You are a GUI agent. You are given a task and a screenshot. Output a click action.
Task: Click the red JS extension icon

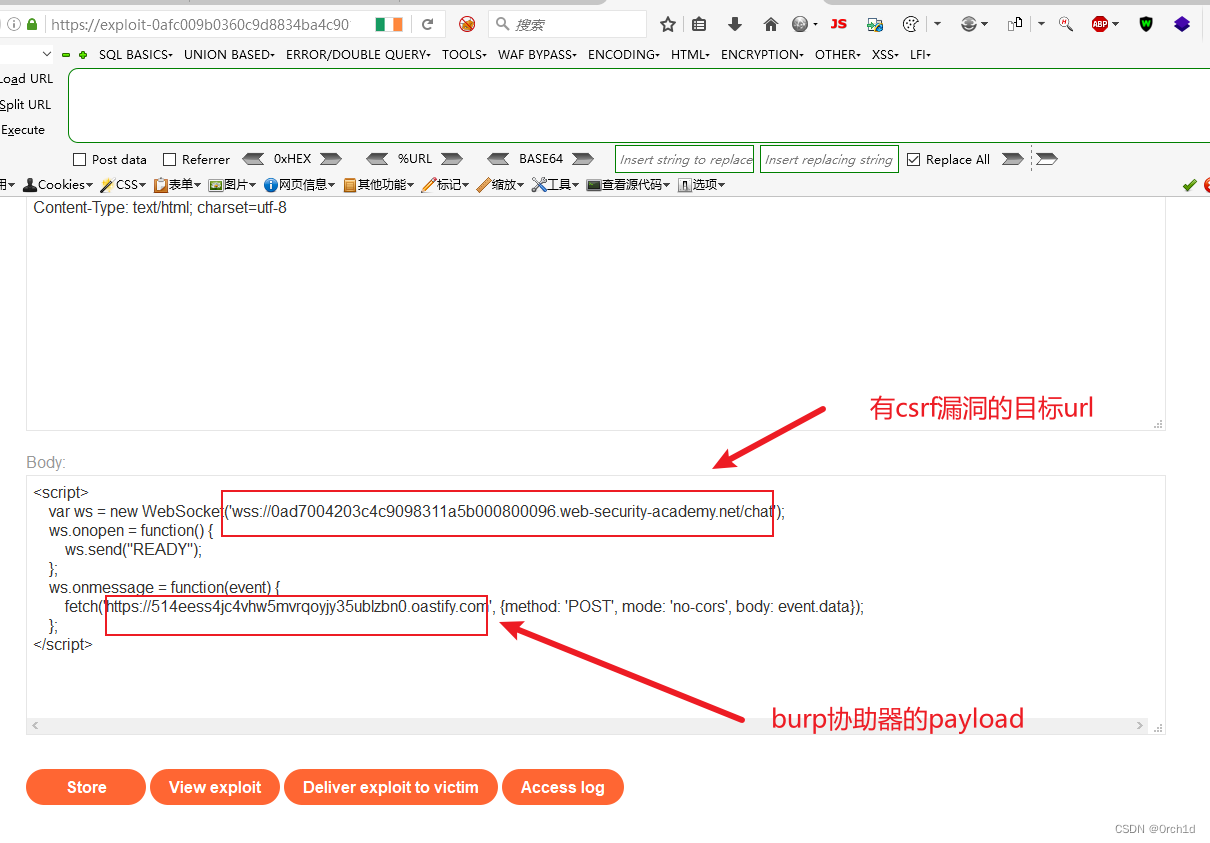coord(839,24)
